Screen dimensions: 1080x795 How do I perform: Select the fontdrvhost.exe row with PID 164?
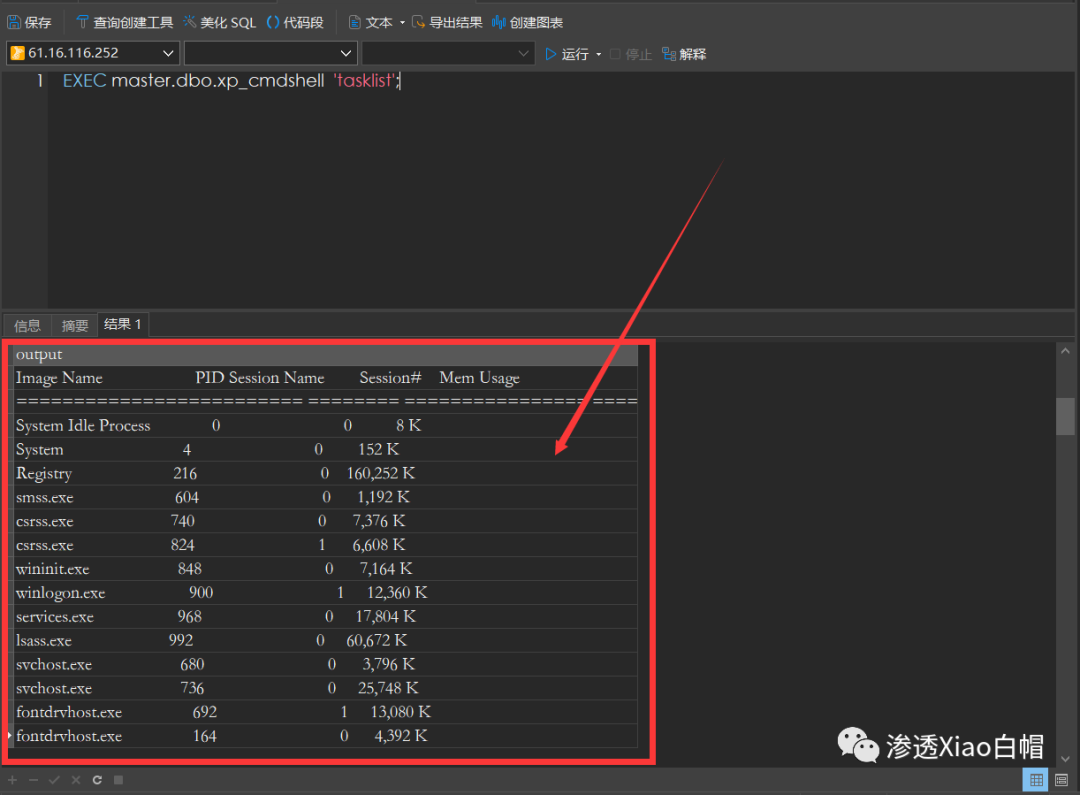(326, 736)
